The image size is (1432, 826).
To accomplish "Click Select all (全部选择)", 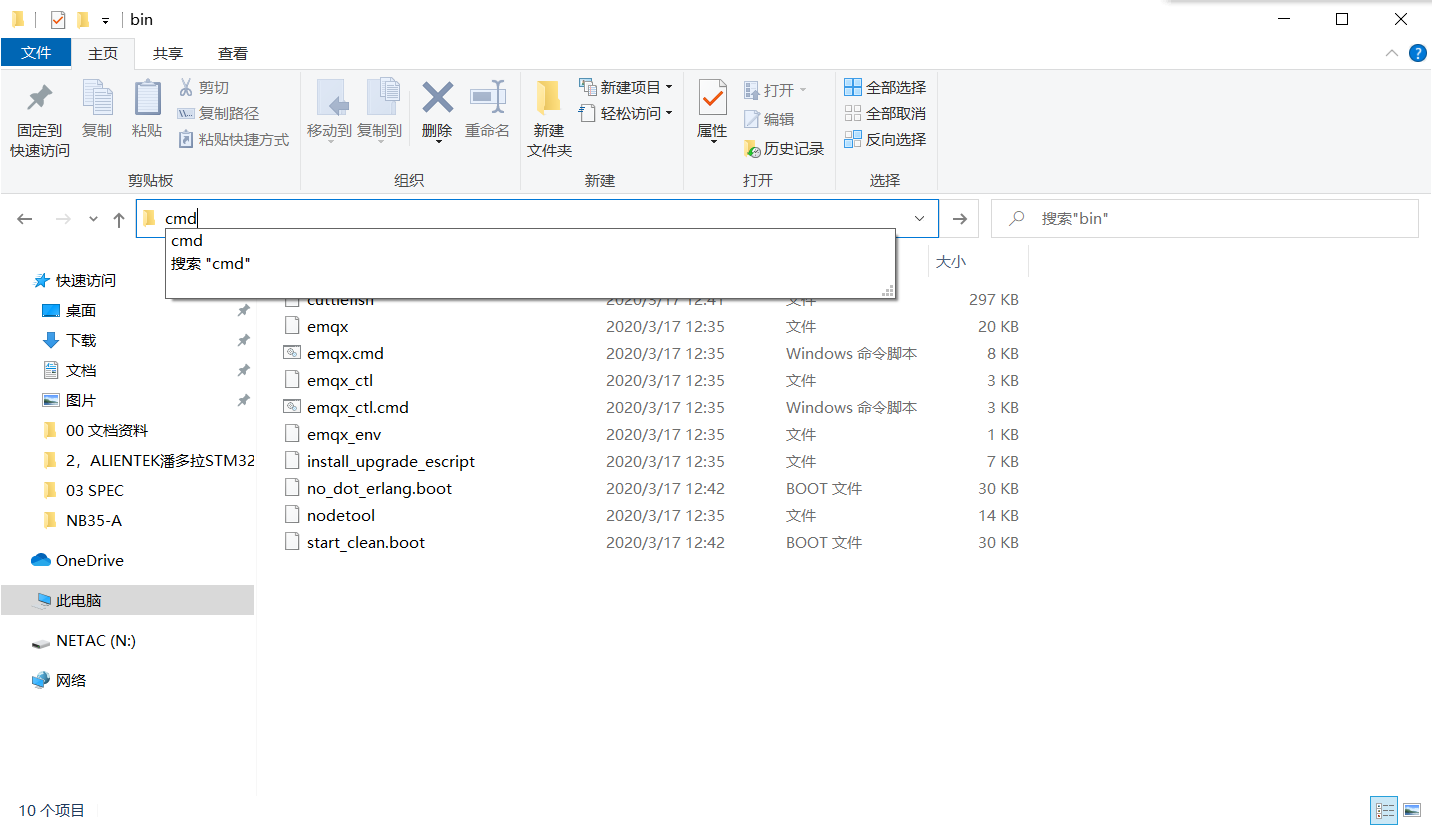I will tap(885, 88).
